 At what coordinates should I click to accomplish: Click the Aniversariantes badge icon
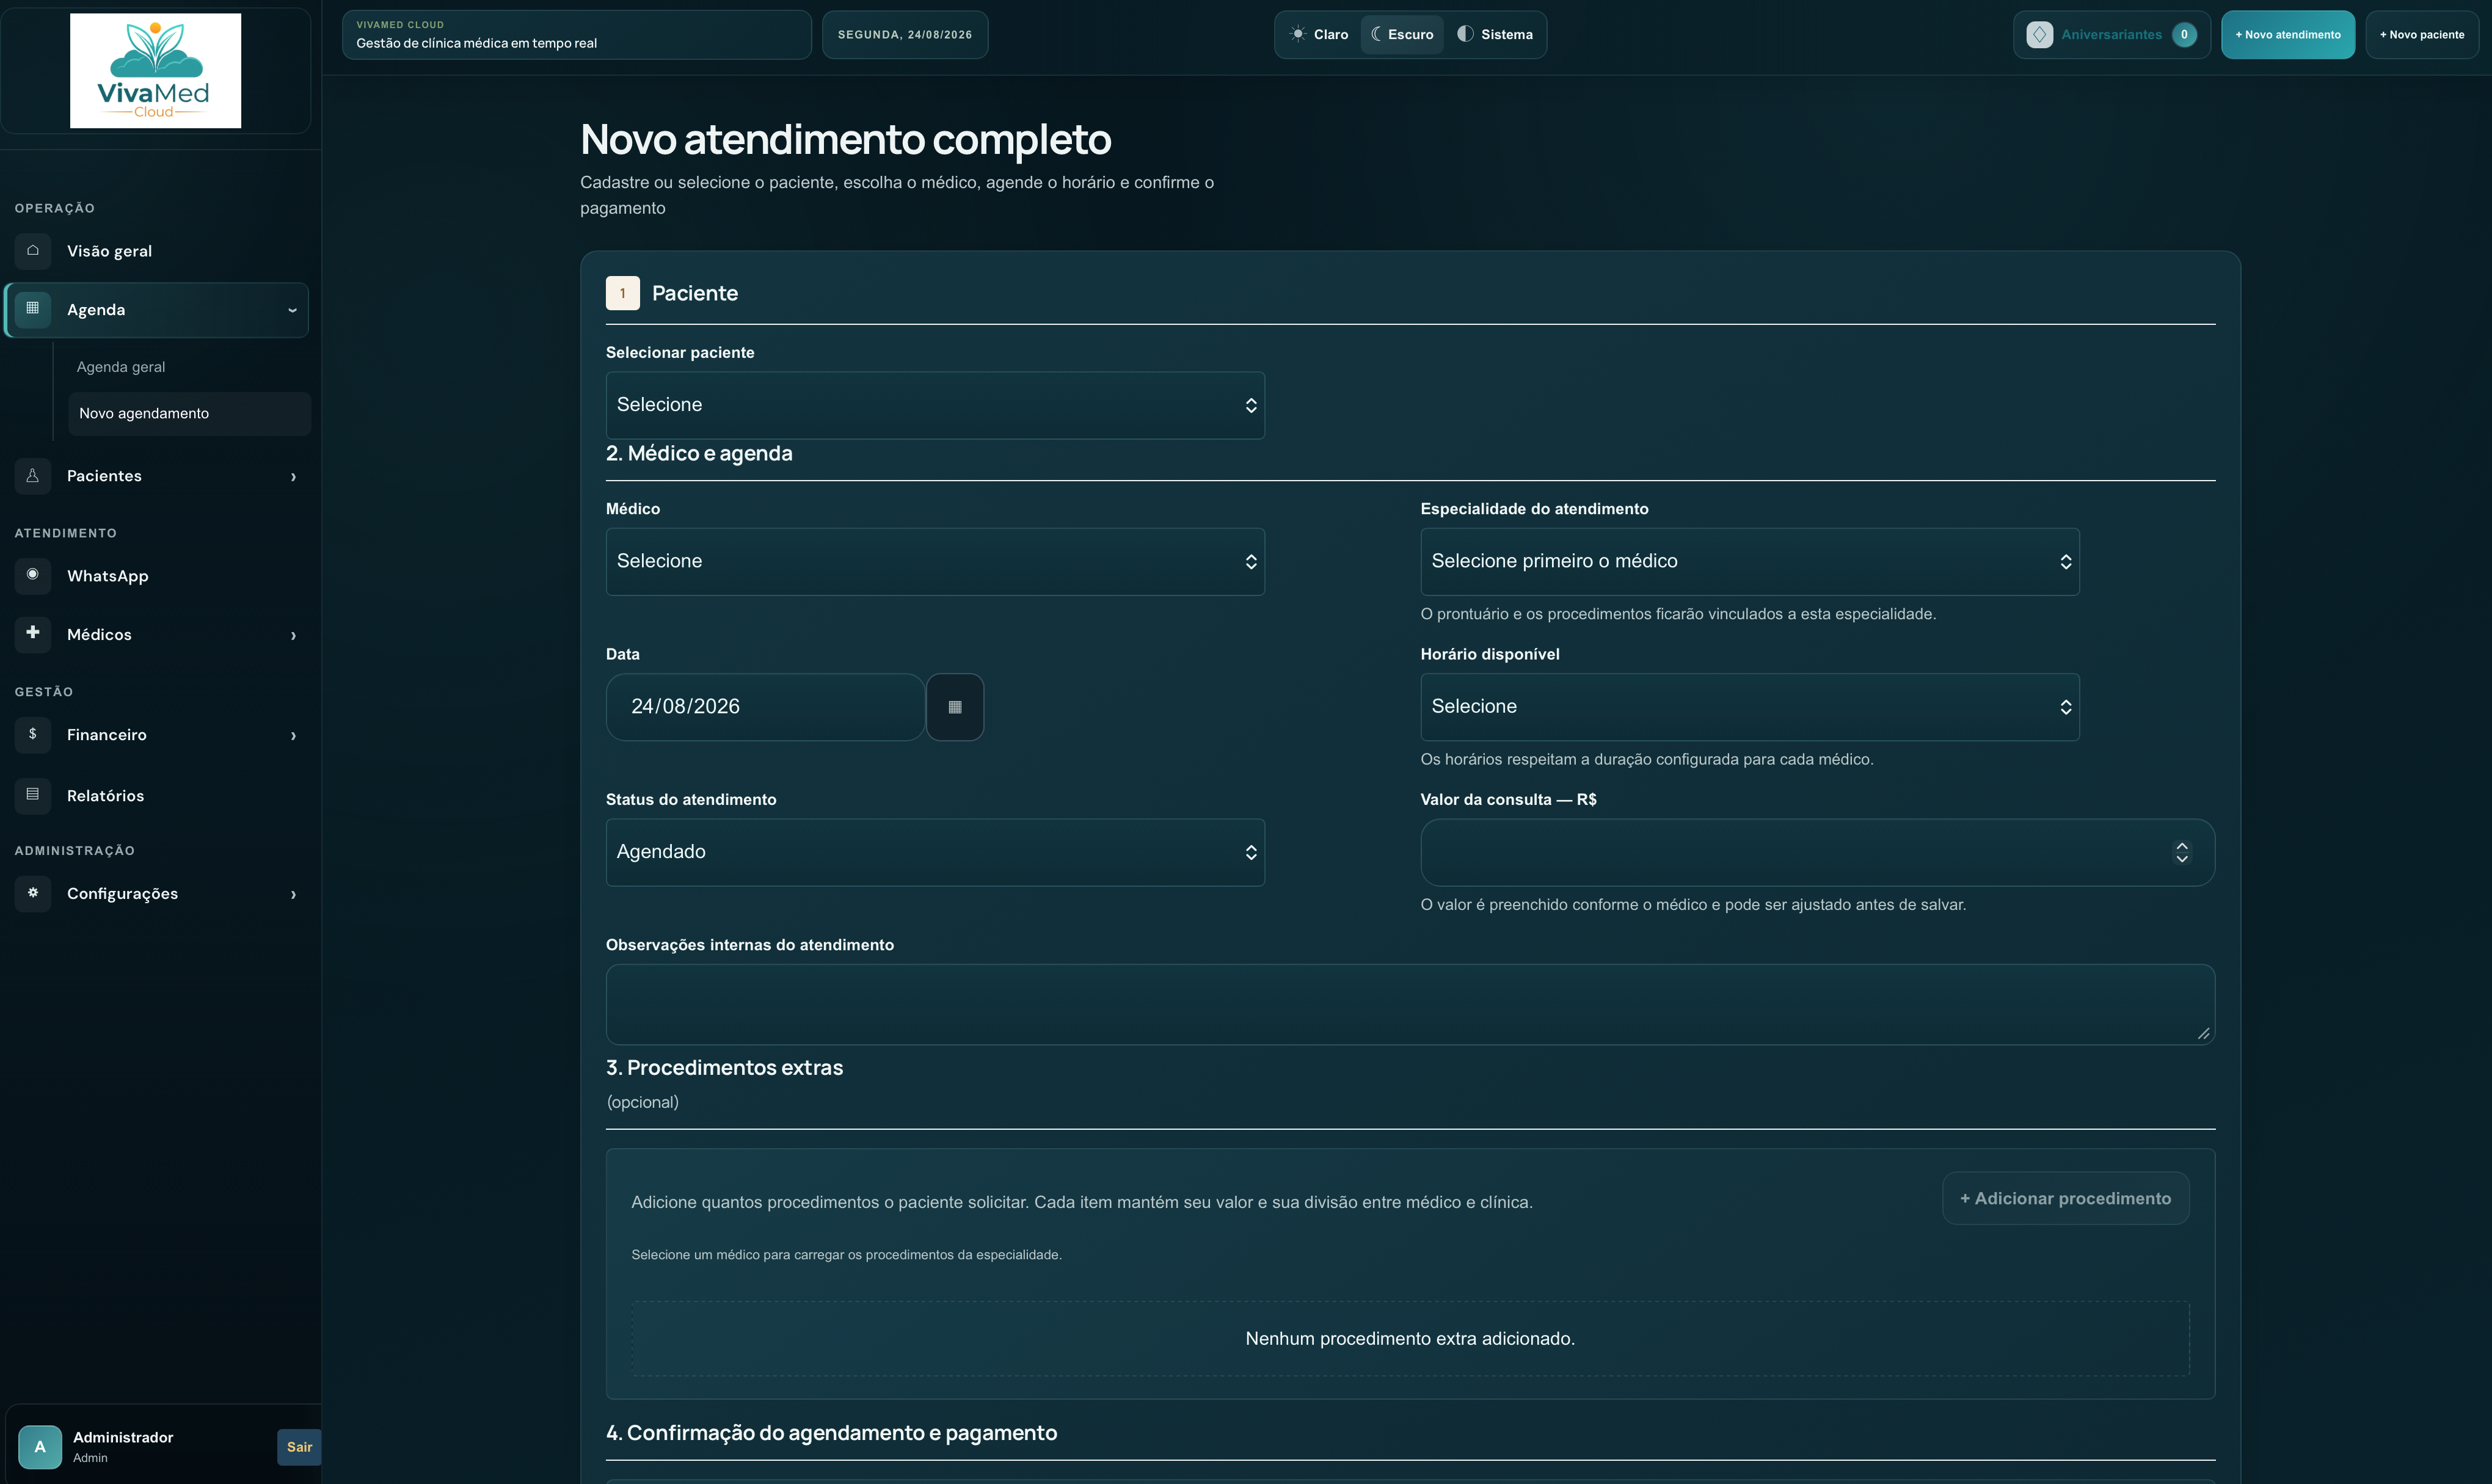click(2039, 34)
